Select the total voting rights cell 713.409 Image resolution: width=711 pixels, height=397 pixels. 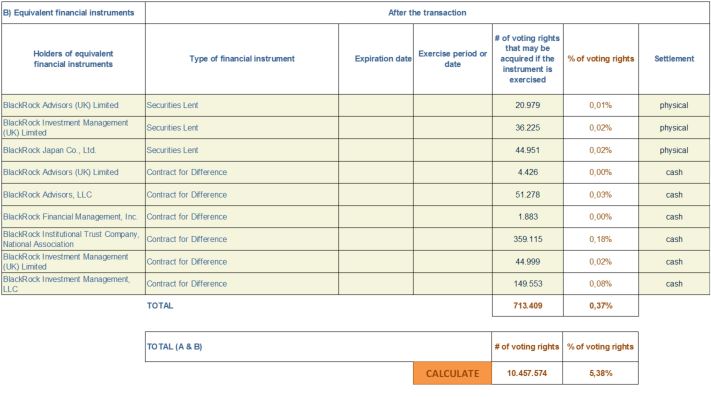pyautogui.click(x=528, y=305)
